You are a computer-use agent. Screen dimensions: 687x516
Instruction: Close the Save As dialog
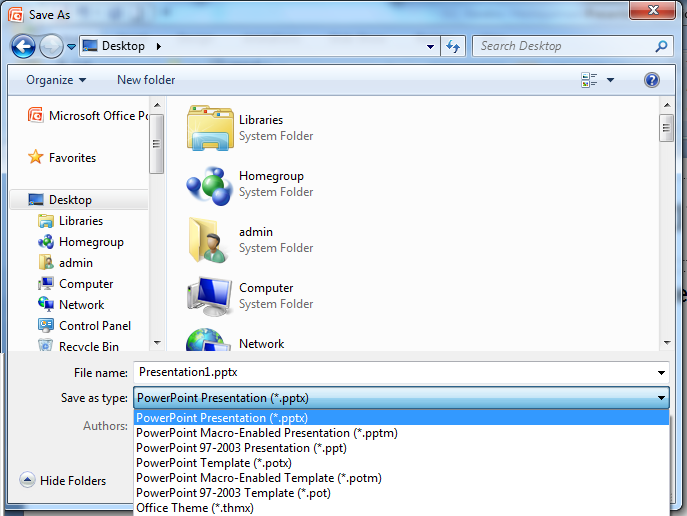[652, 10]
